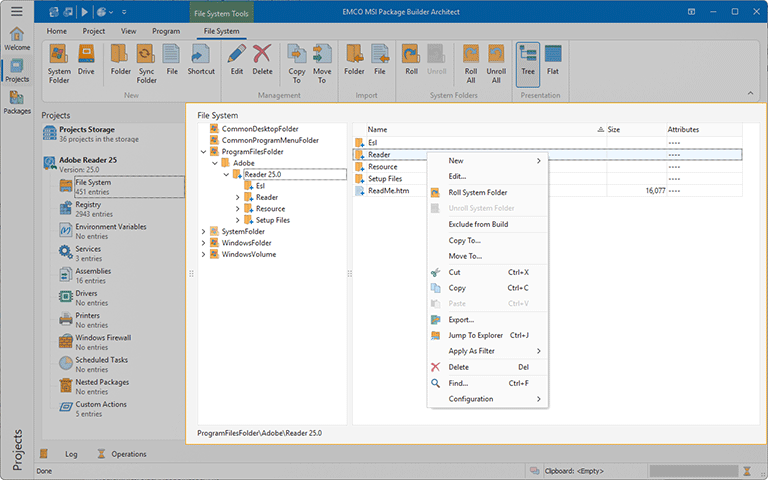This screenshot has height=480, width=768.
Task: Expand the Resource folder in tree
Action: (238, 209)
